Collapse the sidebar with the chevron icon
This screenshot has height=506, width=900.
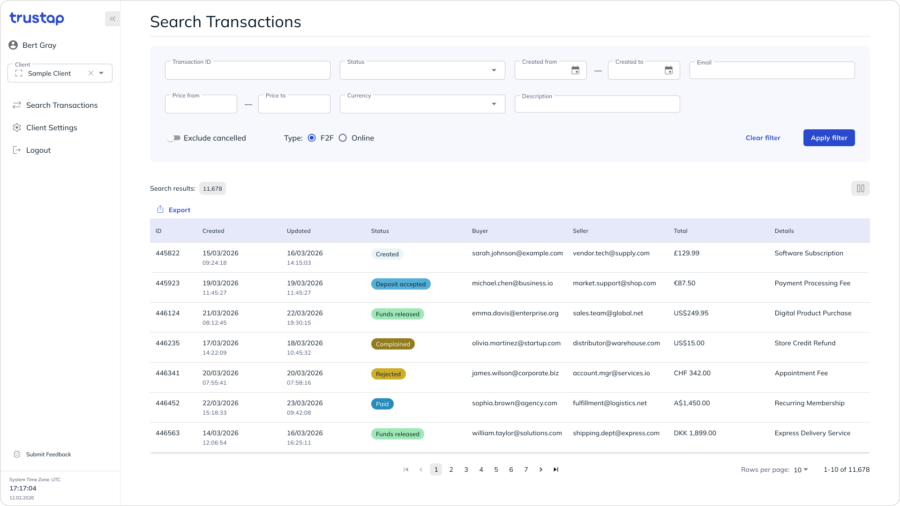tap(112, 18)
